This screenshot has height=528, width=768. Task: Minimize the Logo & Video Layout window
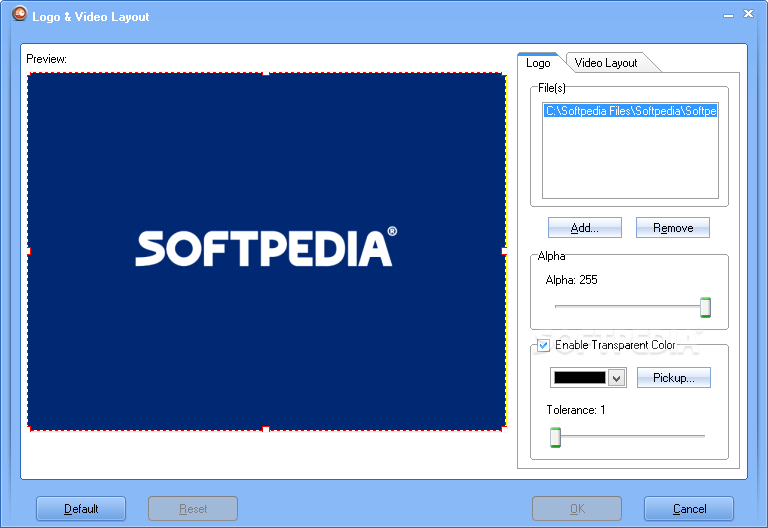[728, 15]
